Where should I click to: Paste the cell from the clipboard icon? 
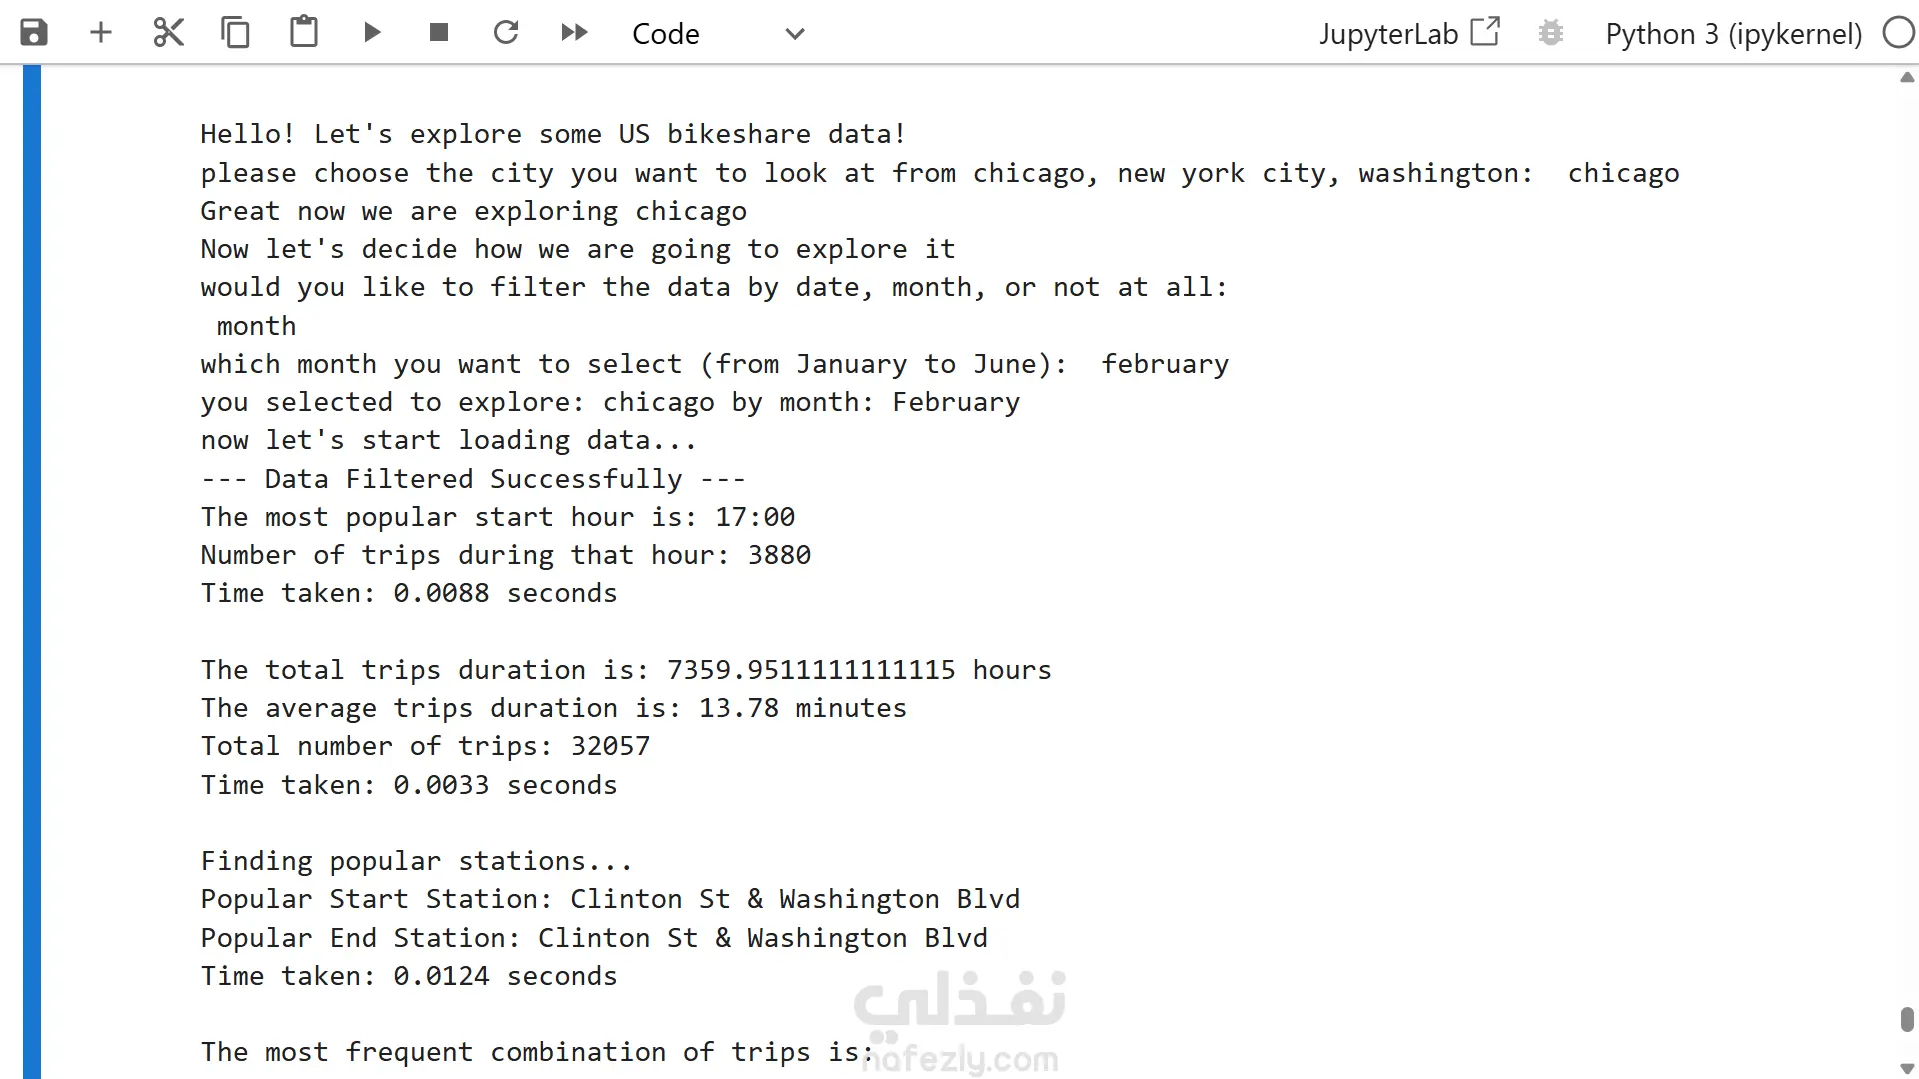tap(304, 32)
